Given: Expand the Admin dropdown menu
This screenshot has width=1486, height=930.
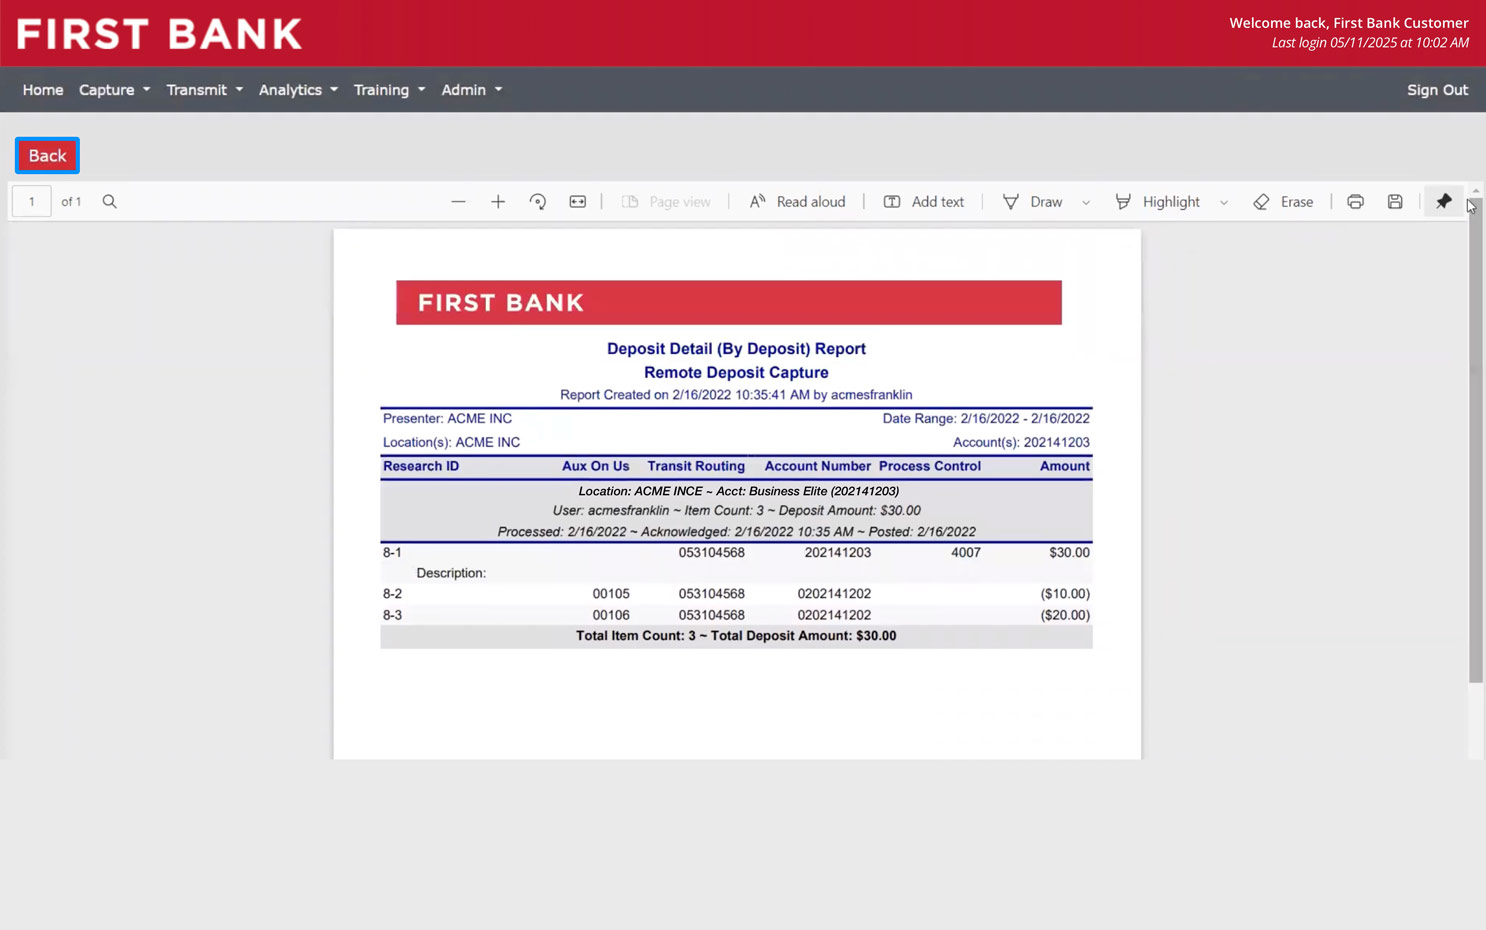Looking at the screenshot, I should pyautogui.click(x=471, y=90).
